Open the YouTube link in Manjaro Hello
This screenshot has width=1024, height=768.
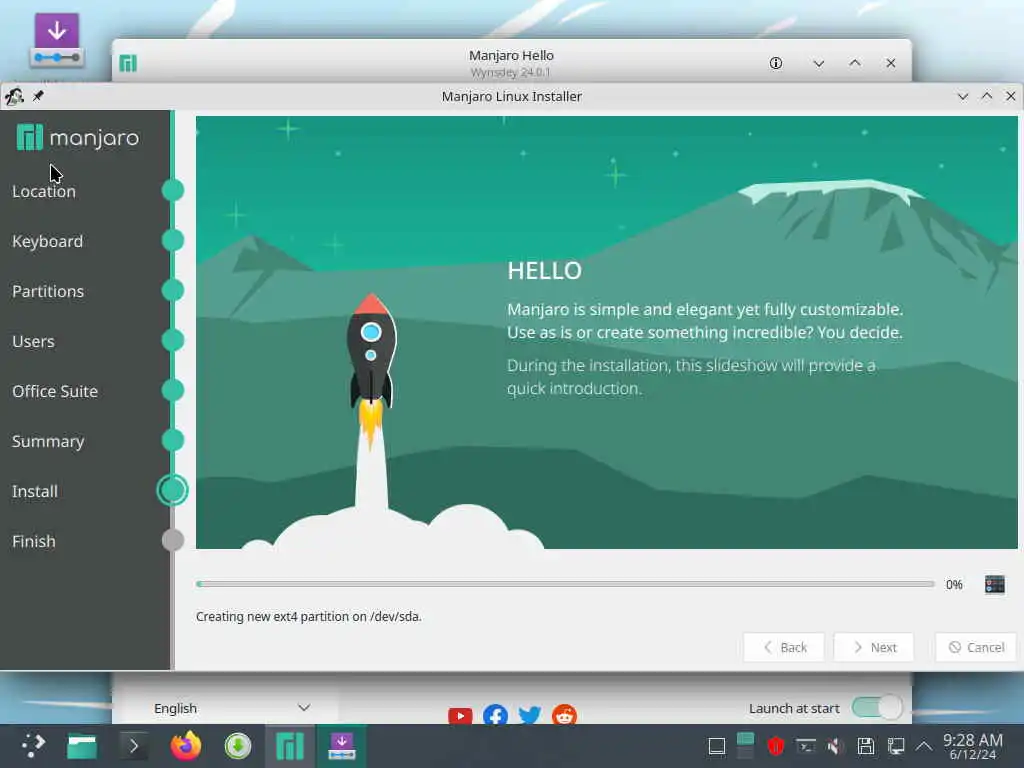coord(460,716)
